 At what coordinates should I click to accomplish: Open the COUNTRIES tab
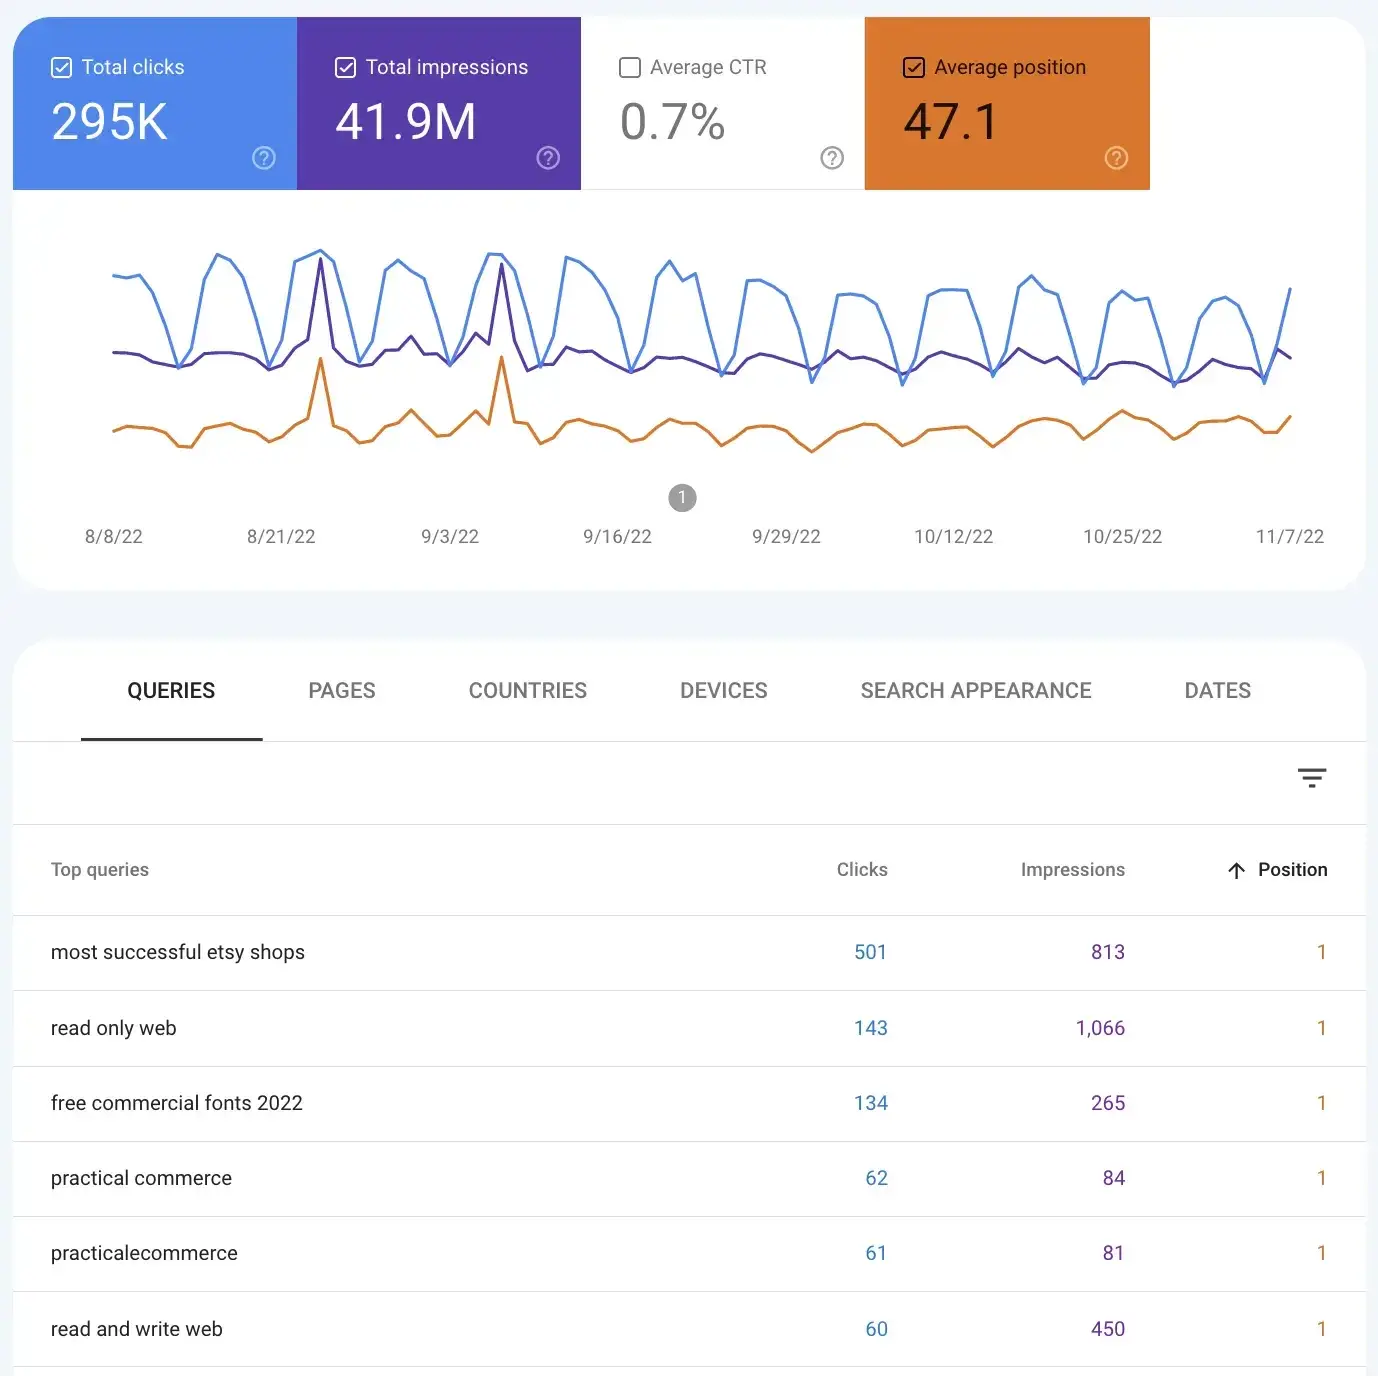pos(527,690)
